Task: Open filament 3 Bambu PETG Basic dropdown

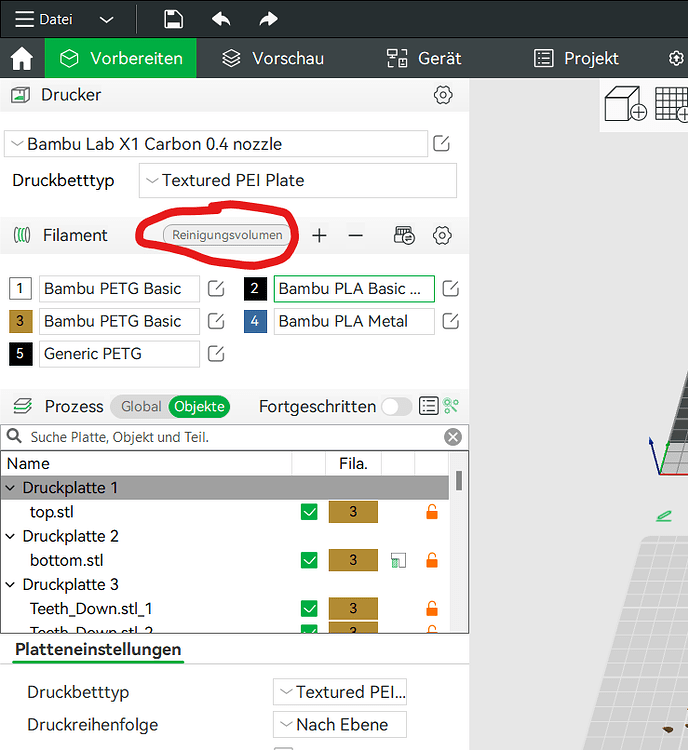Action: click(x=119, y=321)
